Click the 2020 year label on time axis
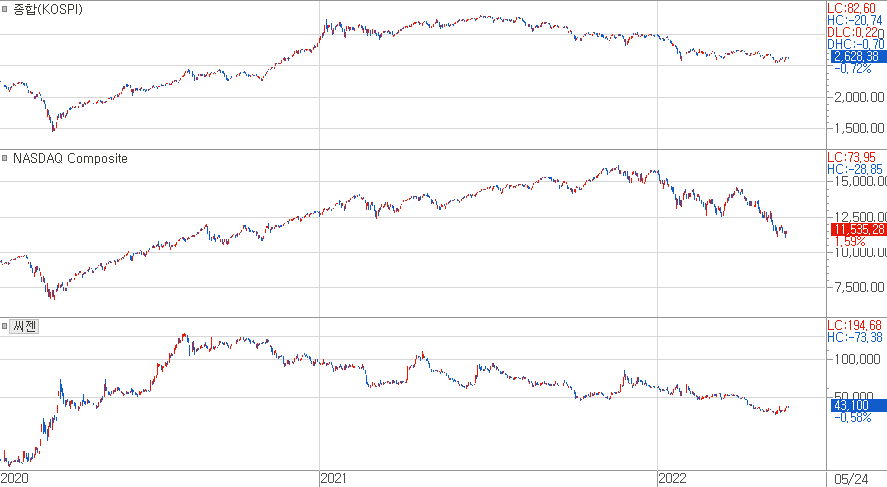This screenshot has width=887, height=487. 14,479
